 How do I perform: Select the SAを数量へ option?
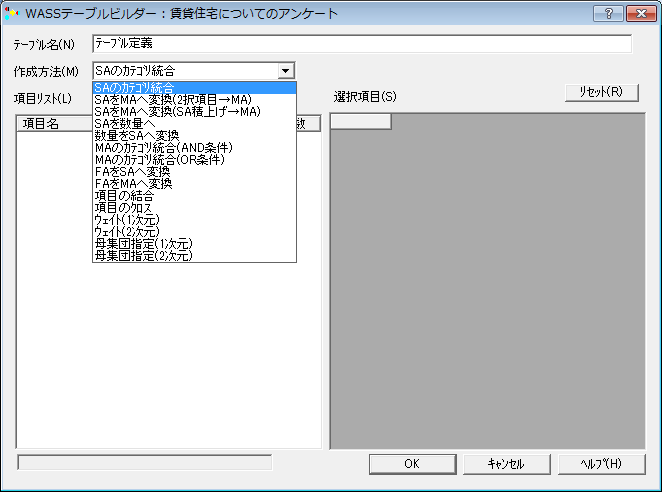194,123
